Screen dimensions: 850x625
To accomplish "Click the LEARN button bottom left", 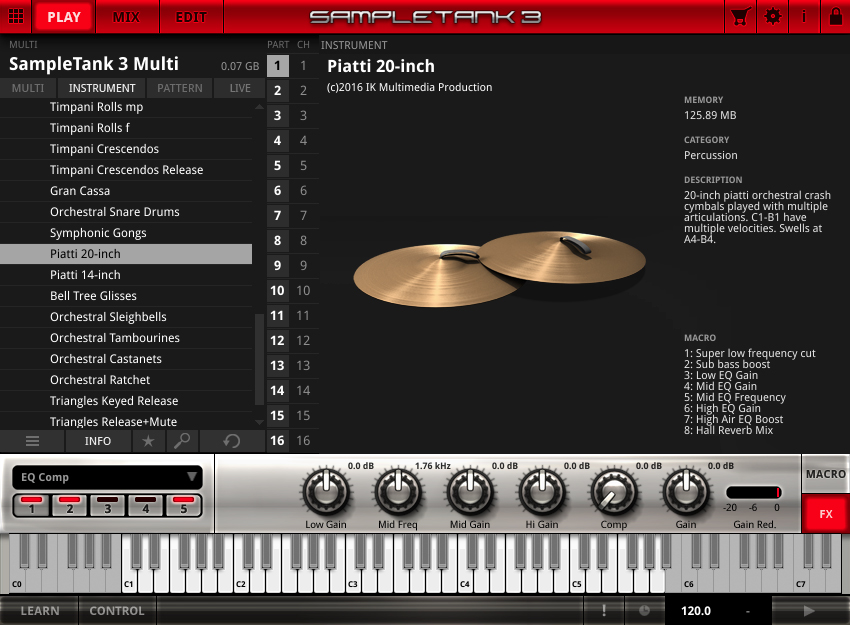I will [x=40, y=610].
